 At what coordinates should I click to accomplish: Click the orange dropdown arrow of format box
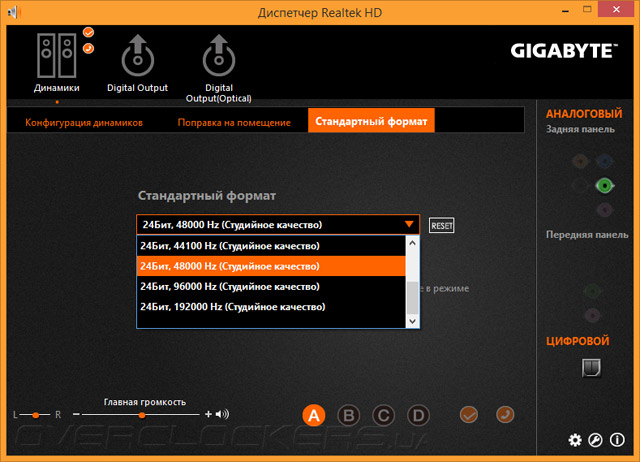click(x=409, y=224)
